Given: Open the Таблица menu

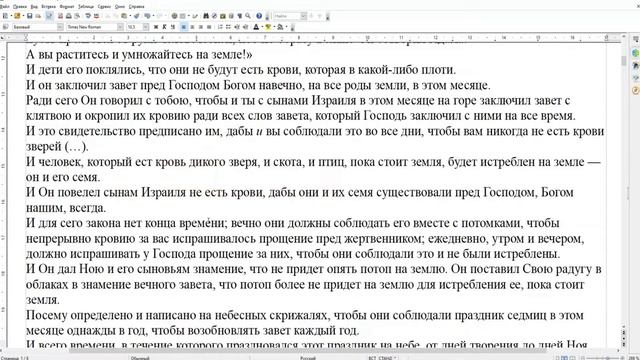Looking at the screenshot, I should tap(86, 7).
